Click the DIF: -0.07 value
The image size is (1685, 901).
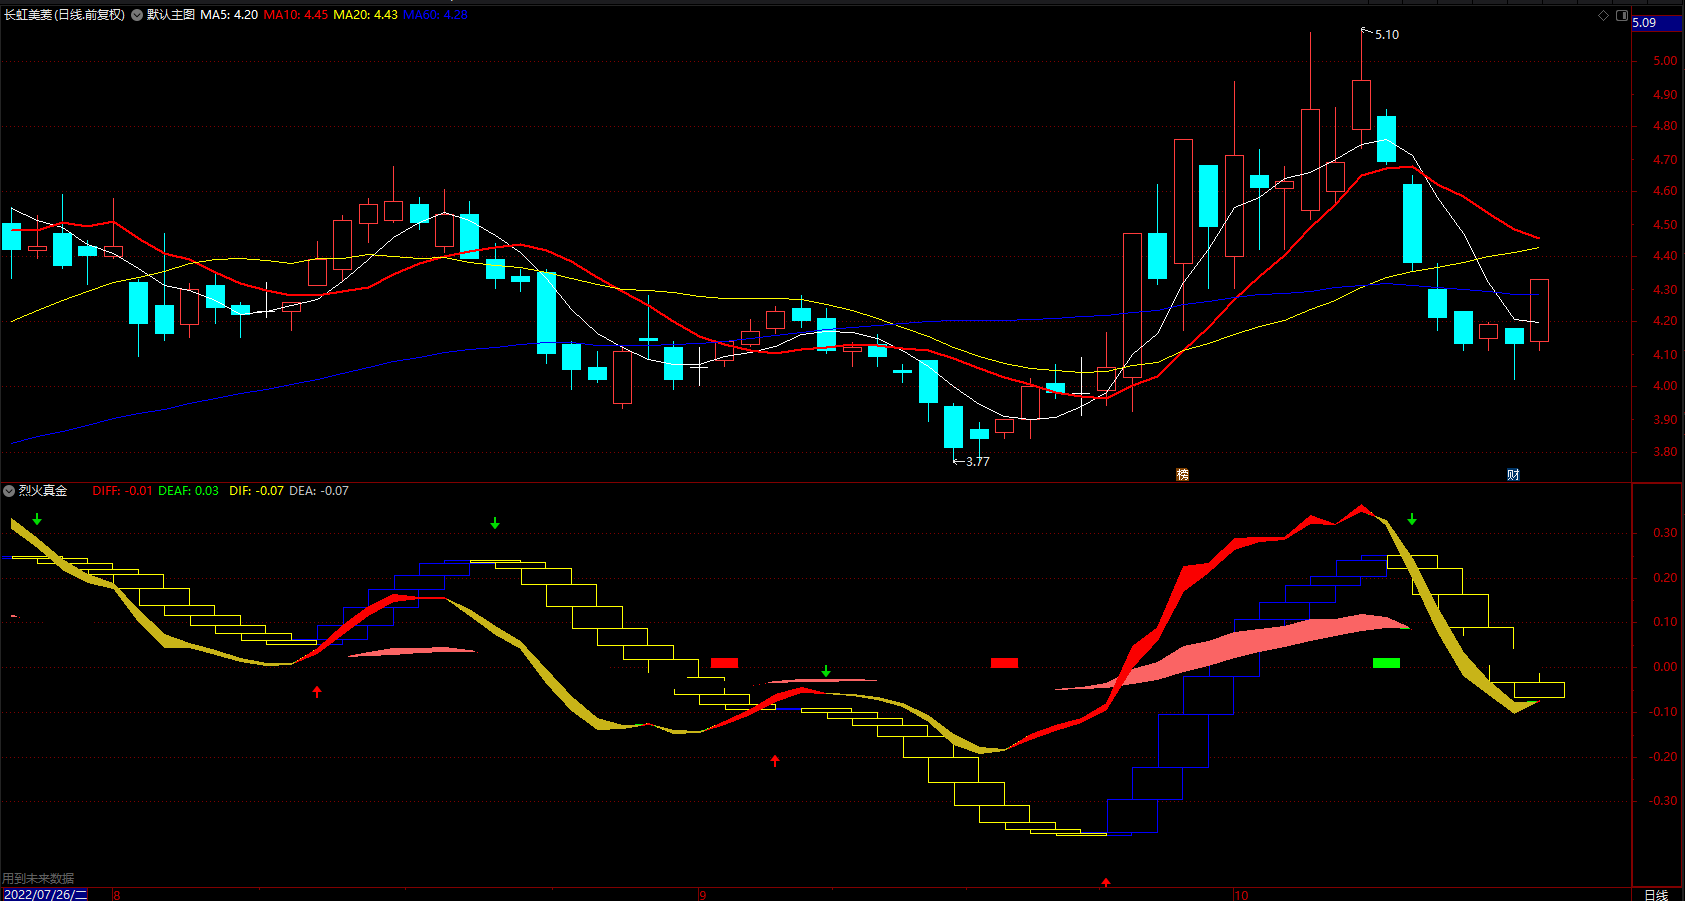[x=256, y=491]
